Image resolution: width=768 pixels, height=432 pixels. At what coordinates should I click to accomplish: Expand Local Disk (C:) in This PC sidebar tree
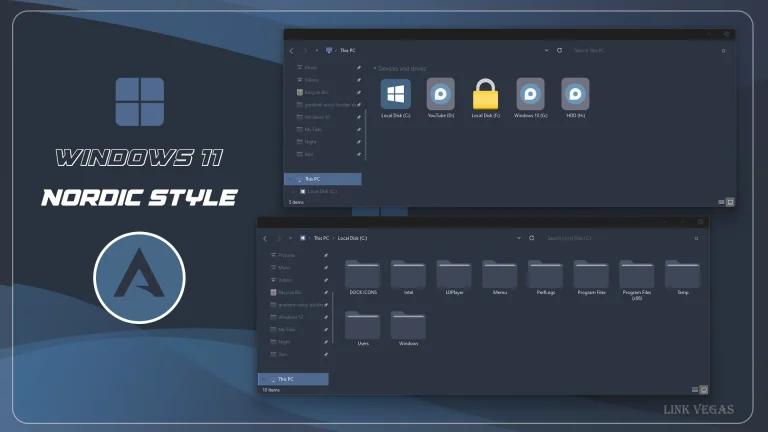click(x=293, y=192)
